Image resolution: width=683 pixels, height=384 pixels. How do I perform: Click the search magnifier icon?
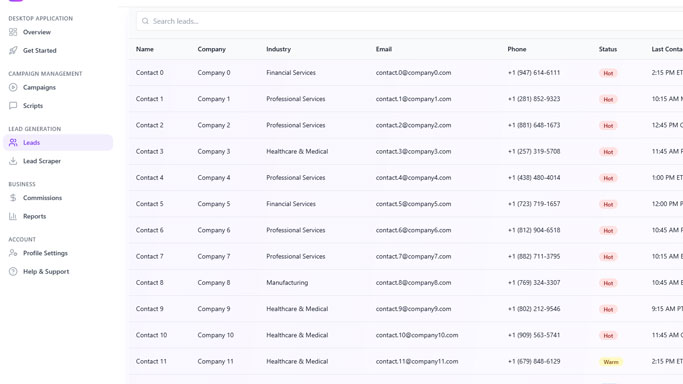[145, 21]
